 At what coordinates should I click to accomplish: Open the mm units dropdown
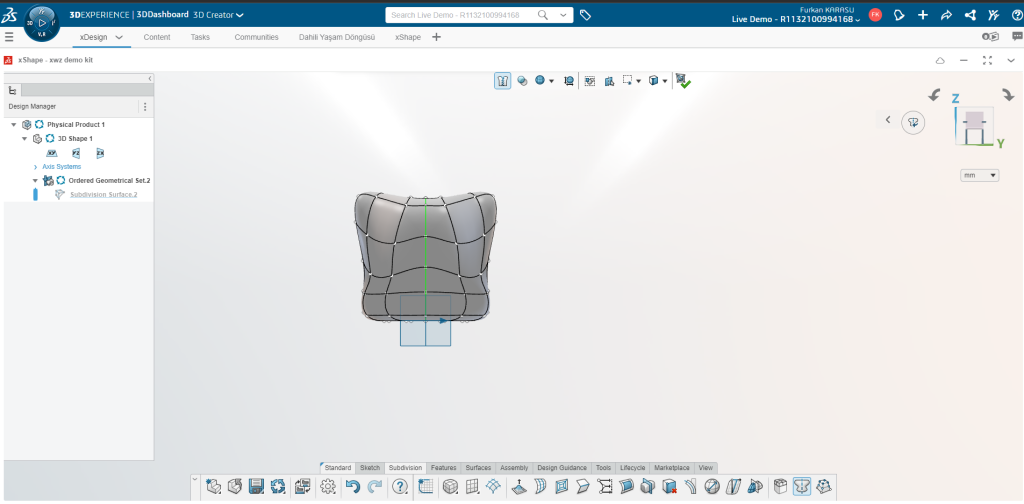point(979,175)
